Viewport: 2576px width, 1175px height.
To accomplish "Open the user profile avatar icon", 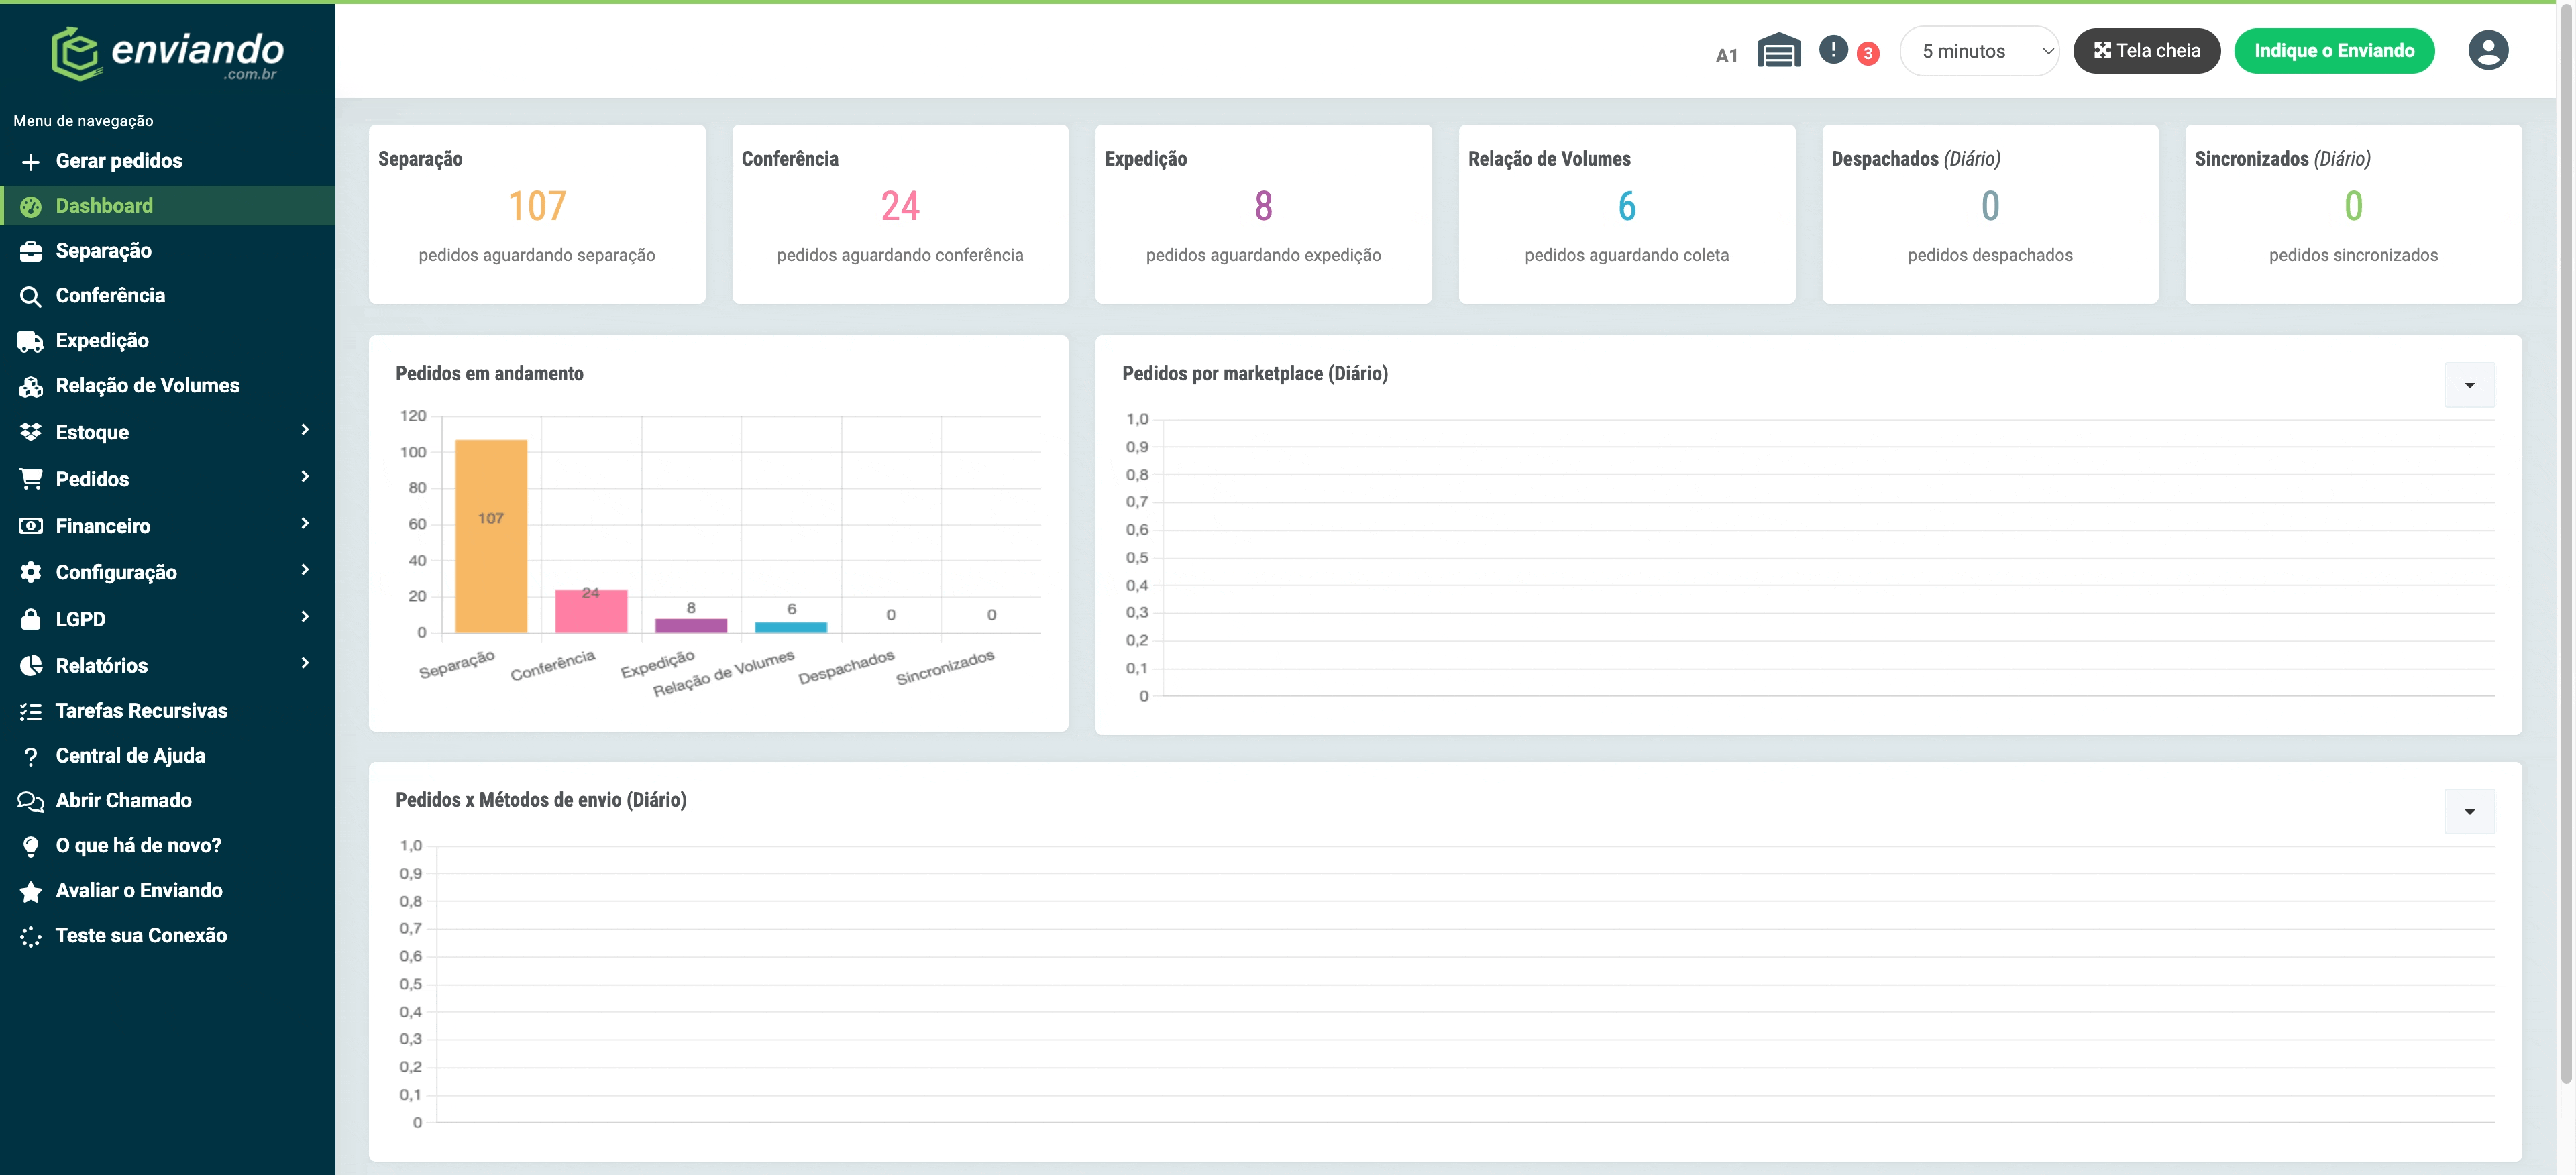I will click(2487, 50).
